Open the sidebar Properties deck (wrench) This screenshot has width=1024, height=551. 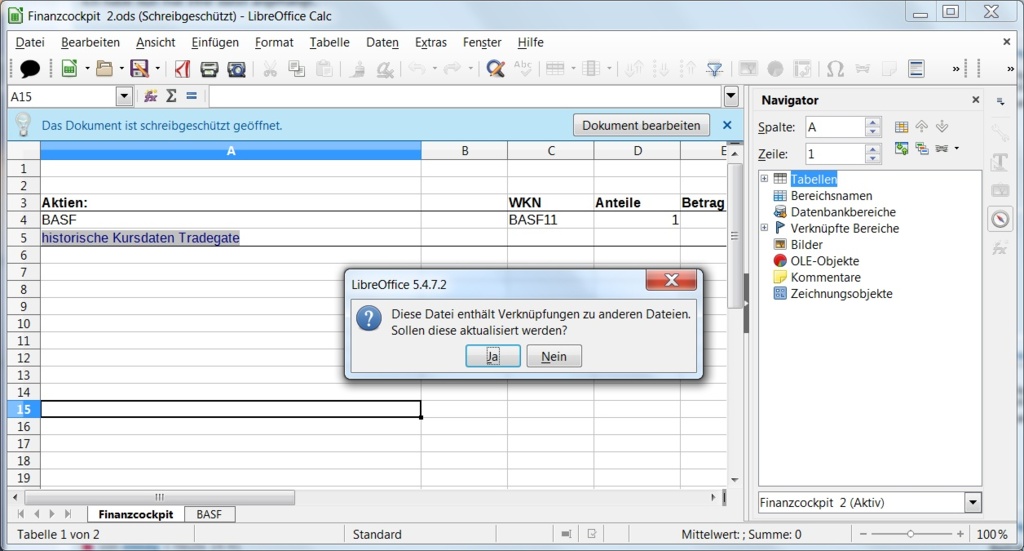pos(1000,133)
